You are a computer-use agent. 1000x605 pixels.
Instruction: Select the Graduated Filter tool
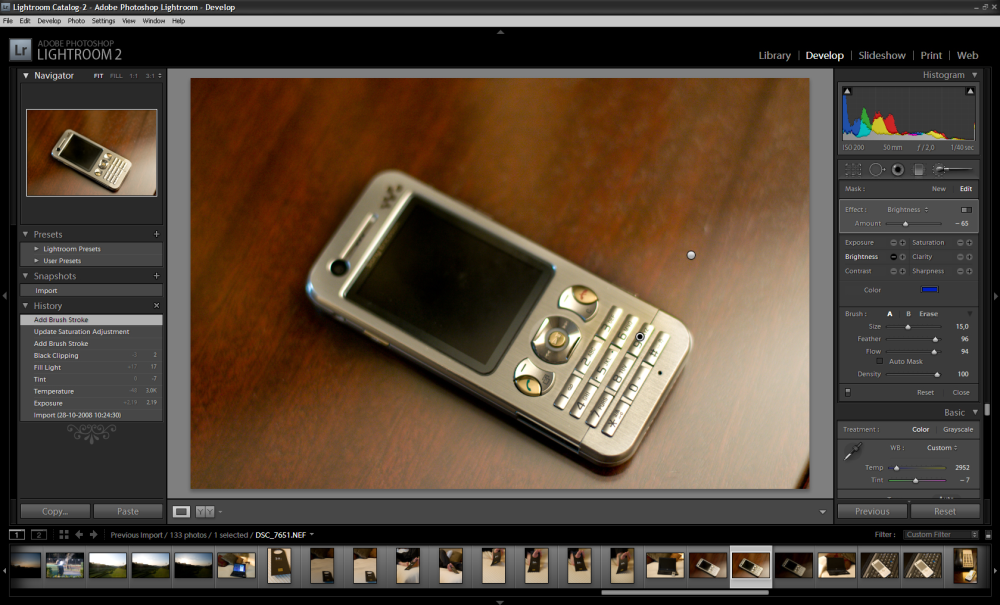pos(919,170)
